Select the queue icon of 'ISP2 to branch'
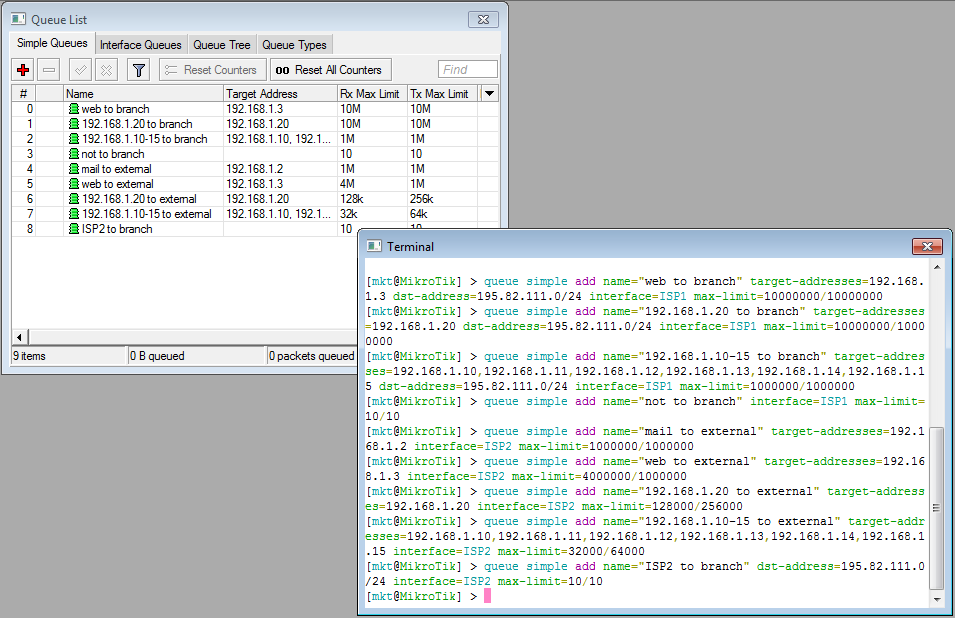The width and height of the screenshot is (955, 618). (x=74, y=229)
